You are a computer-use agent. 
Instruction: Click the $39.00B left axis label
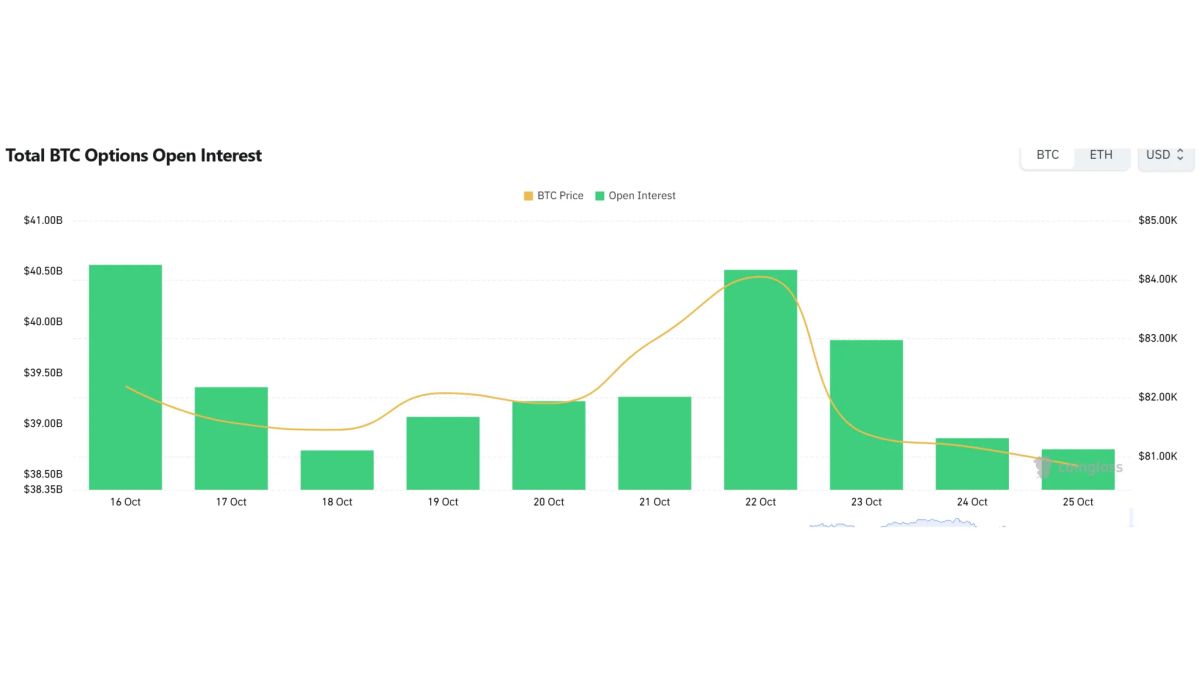click(x=43, y=424)
